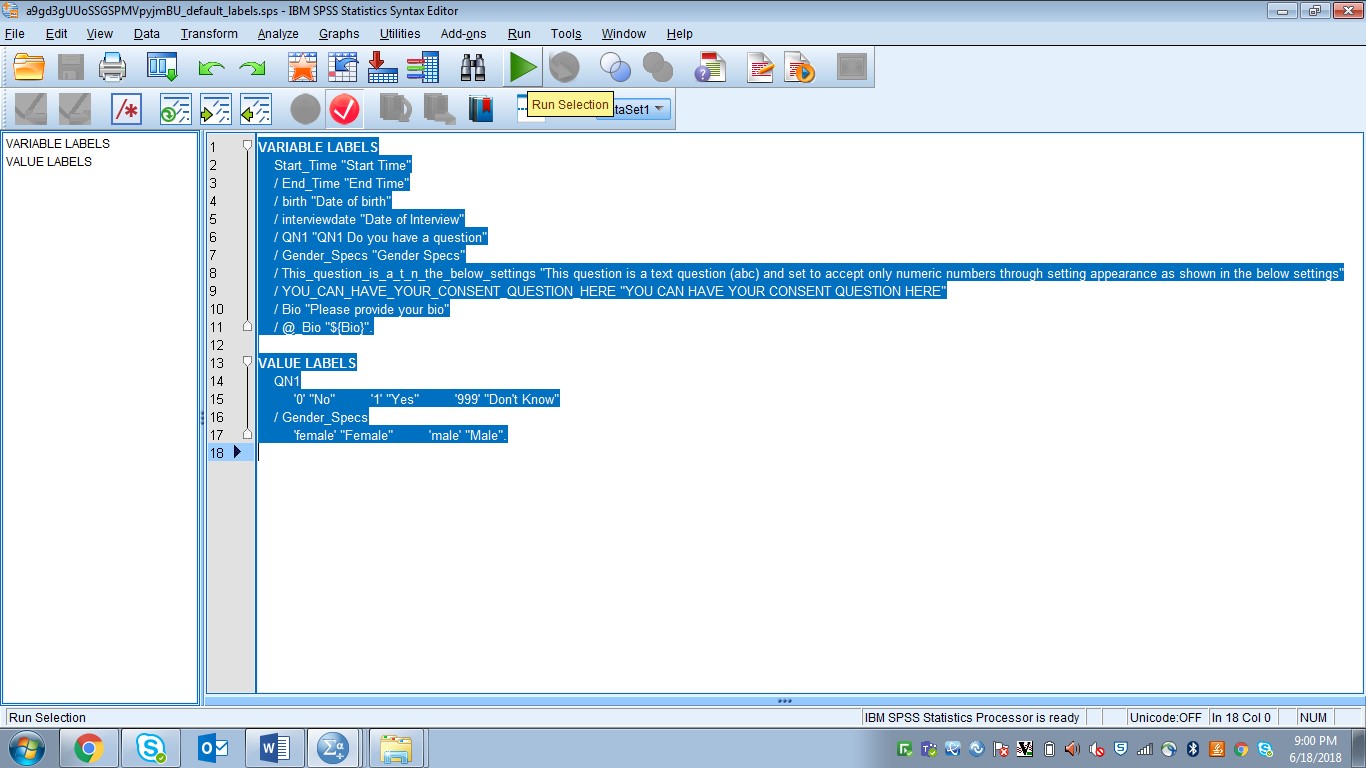Screen dimensions: 1366x768
Task: Open Find dialog via the binoculars icon
Action: [471, 67]
